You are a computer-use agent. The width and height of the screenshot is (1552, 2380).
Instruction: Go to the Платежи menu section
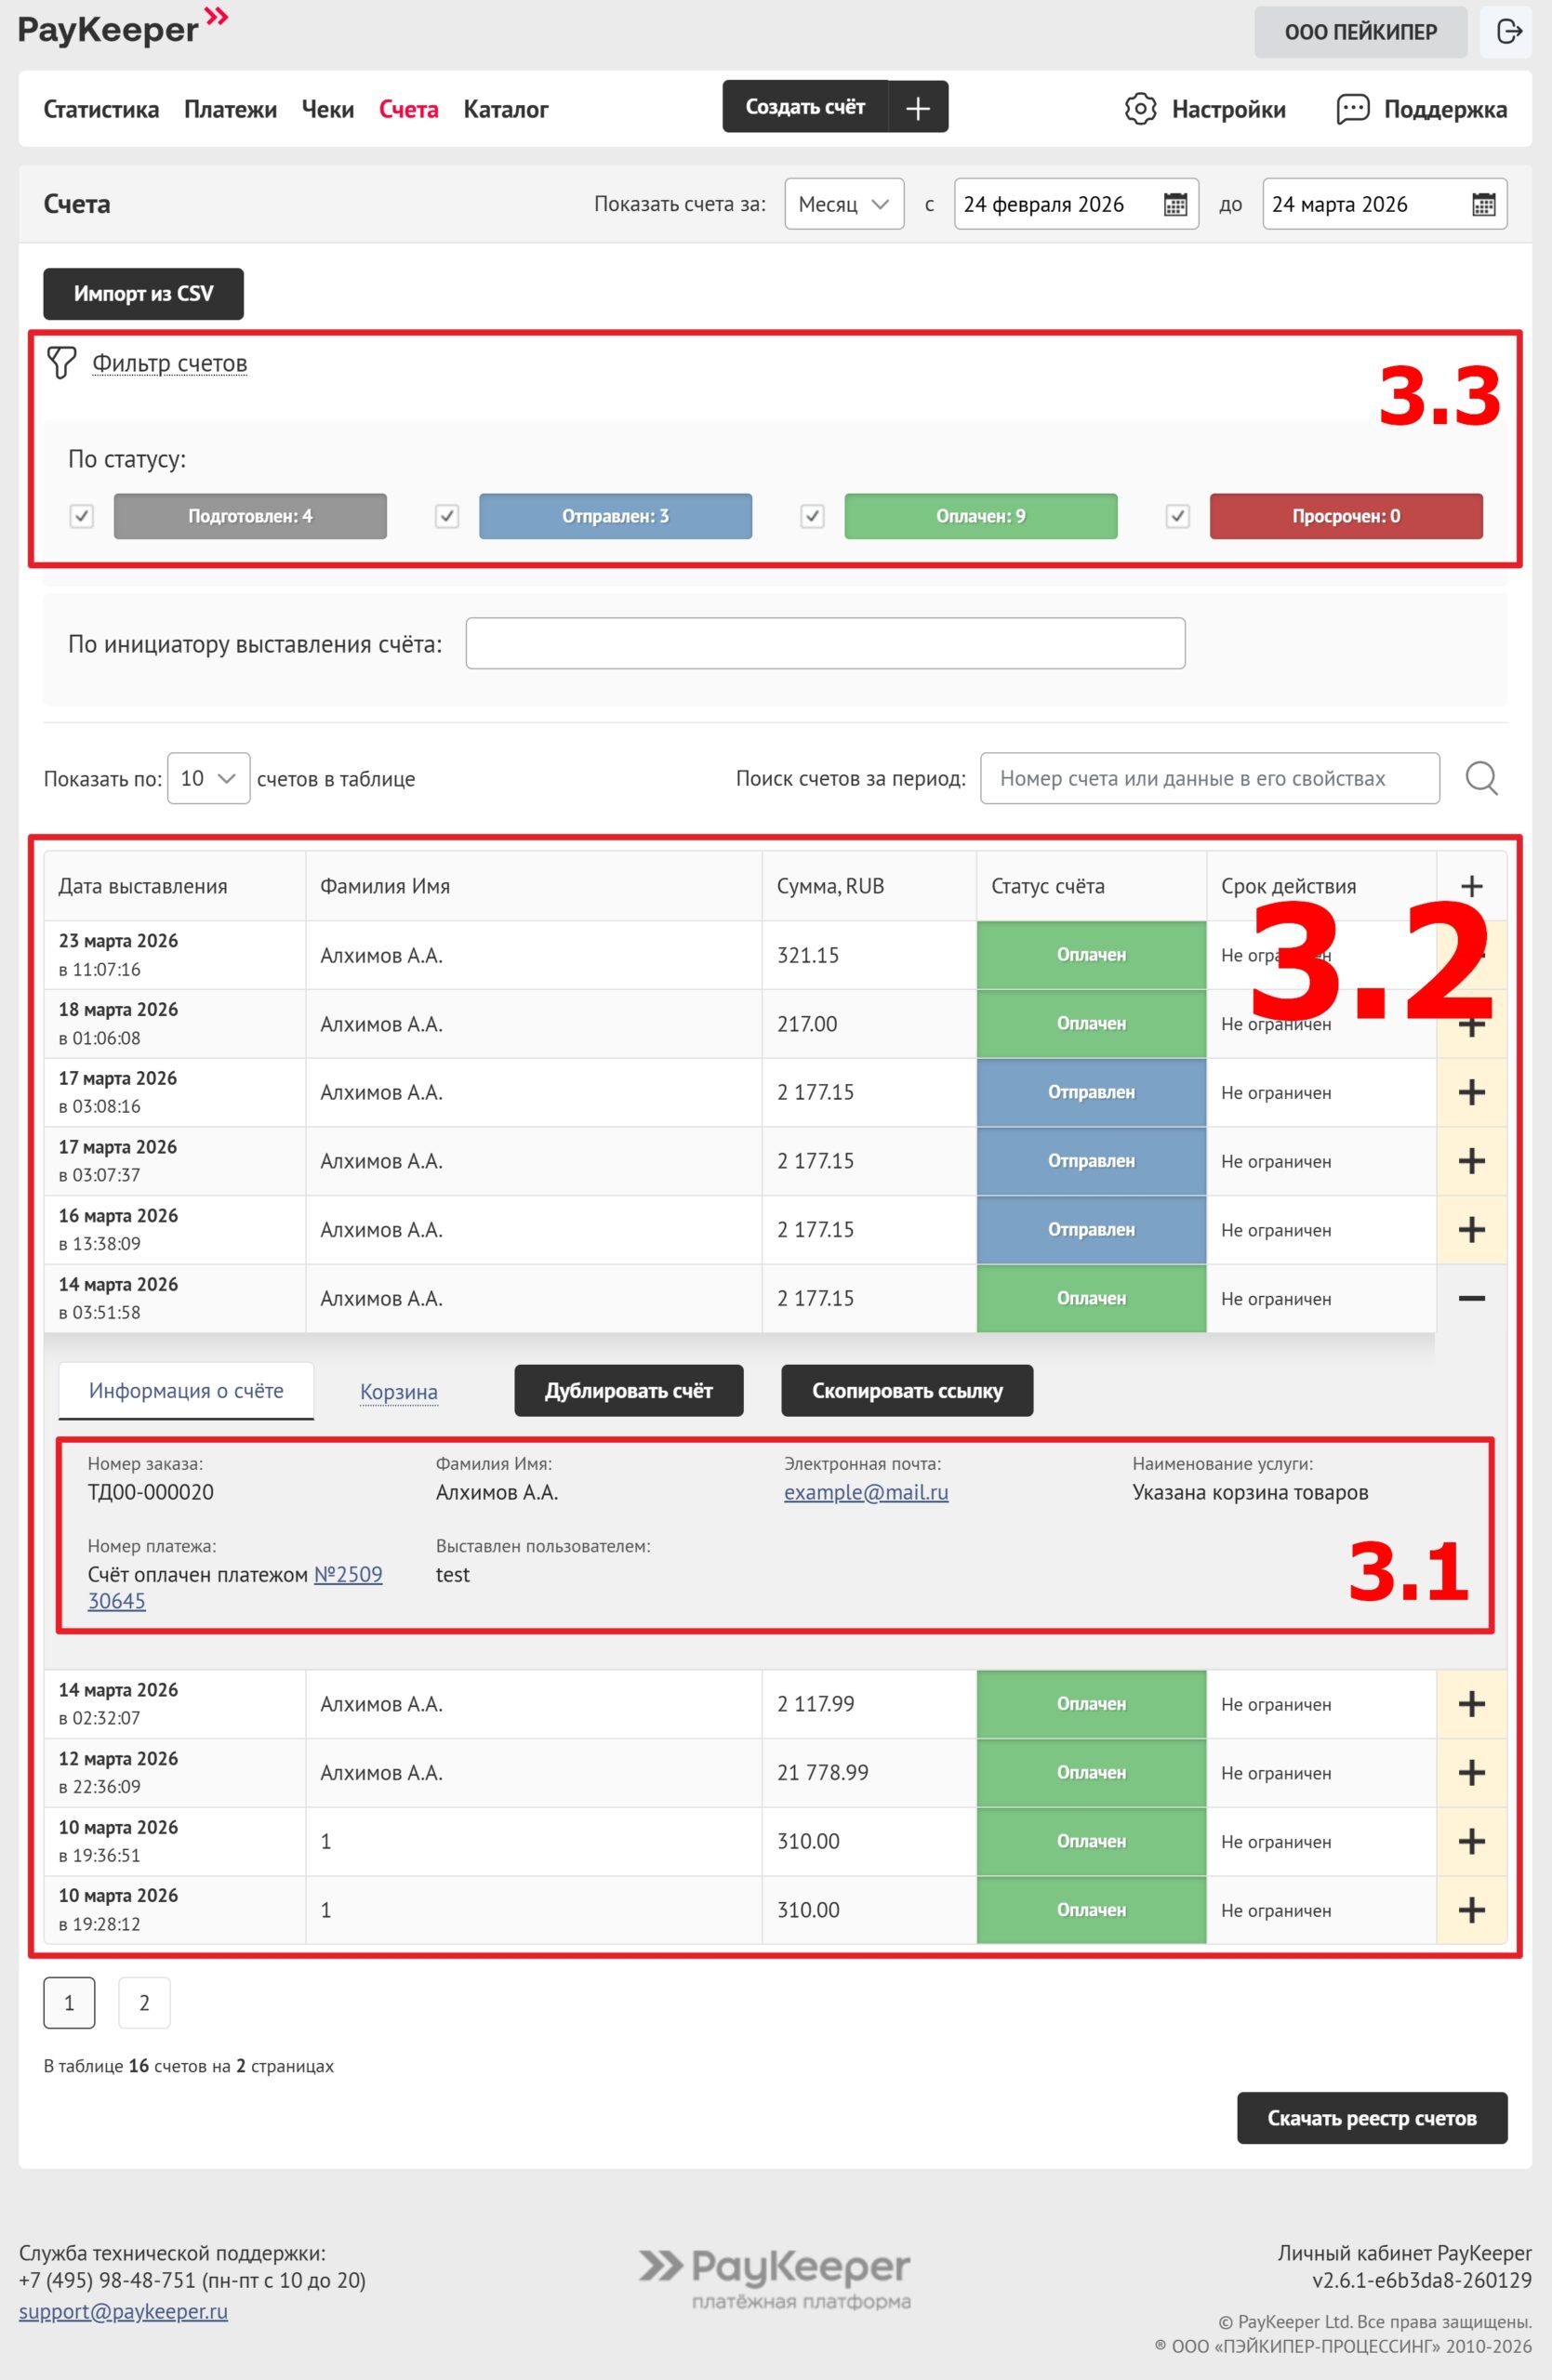click(x=230, y=109)
